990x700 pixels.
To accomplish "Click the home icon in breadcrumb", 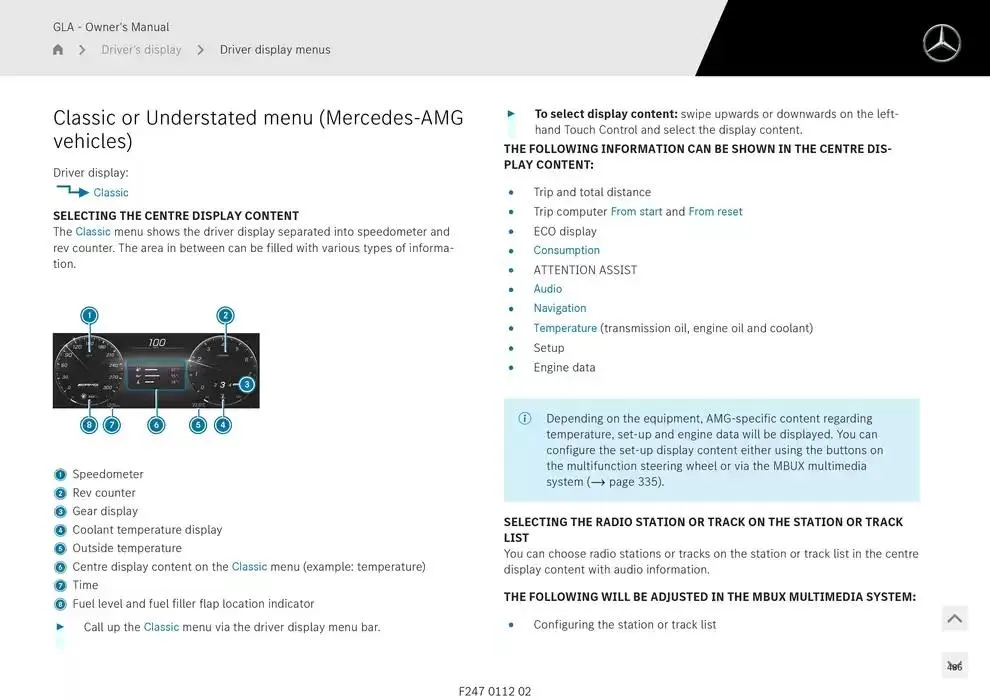I will coord(58,50).
